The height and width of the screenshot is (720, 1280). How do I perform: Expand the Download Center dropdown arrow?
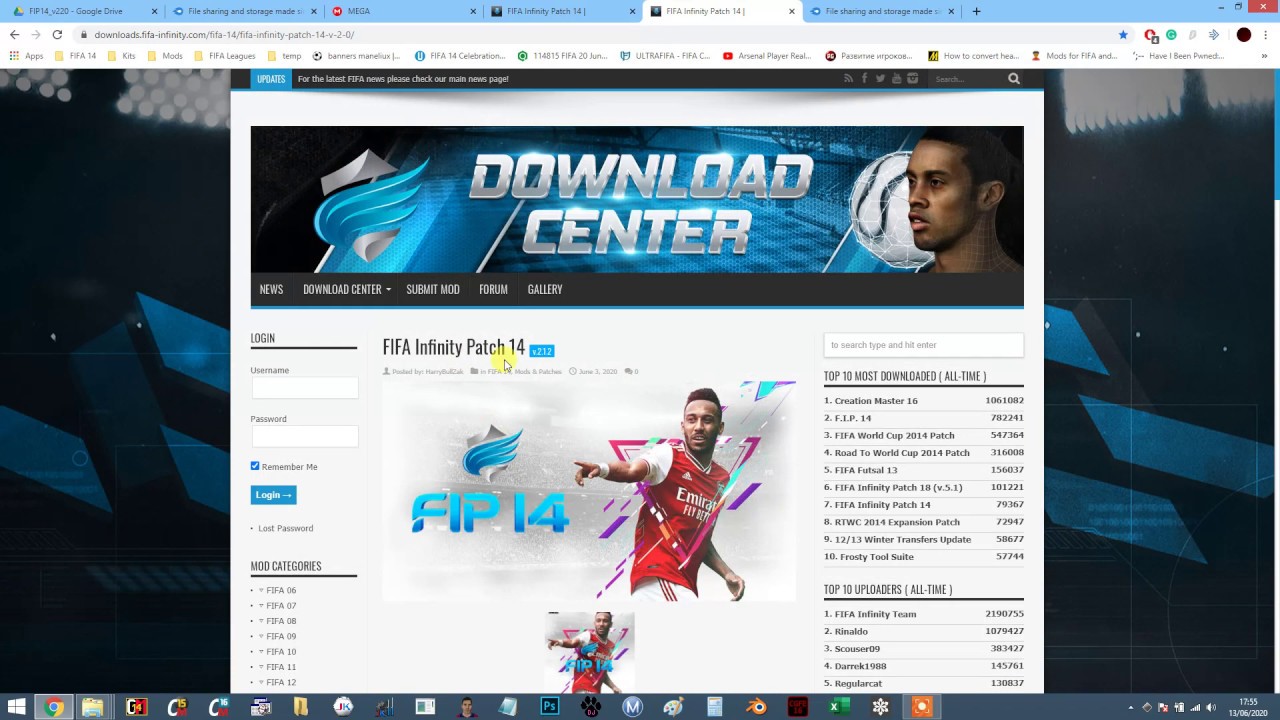click(x=388, y=290)
